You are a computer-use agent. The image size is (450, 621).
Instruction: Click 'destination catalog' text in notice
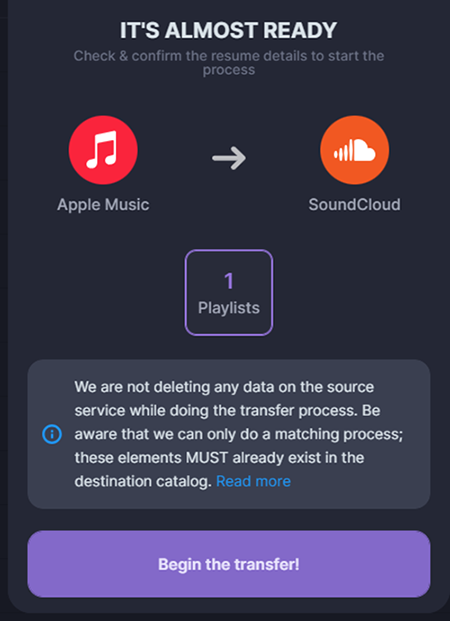(x=143, y=482)
